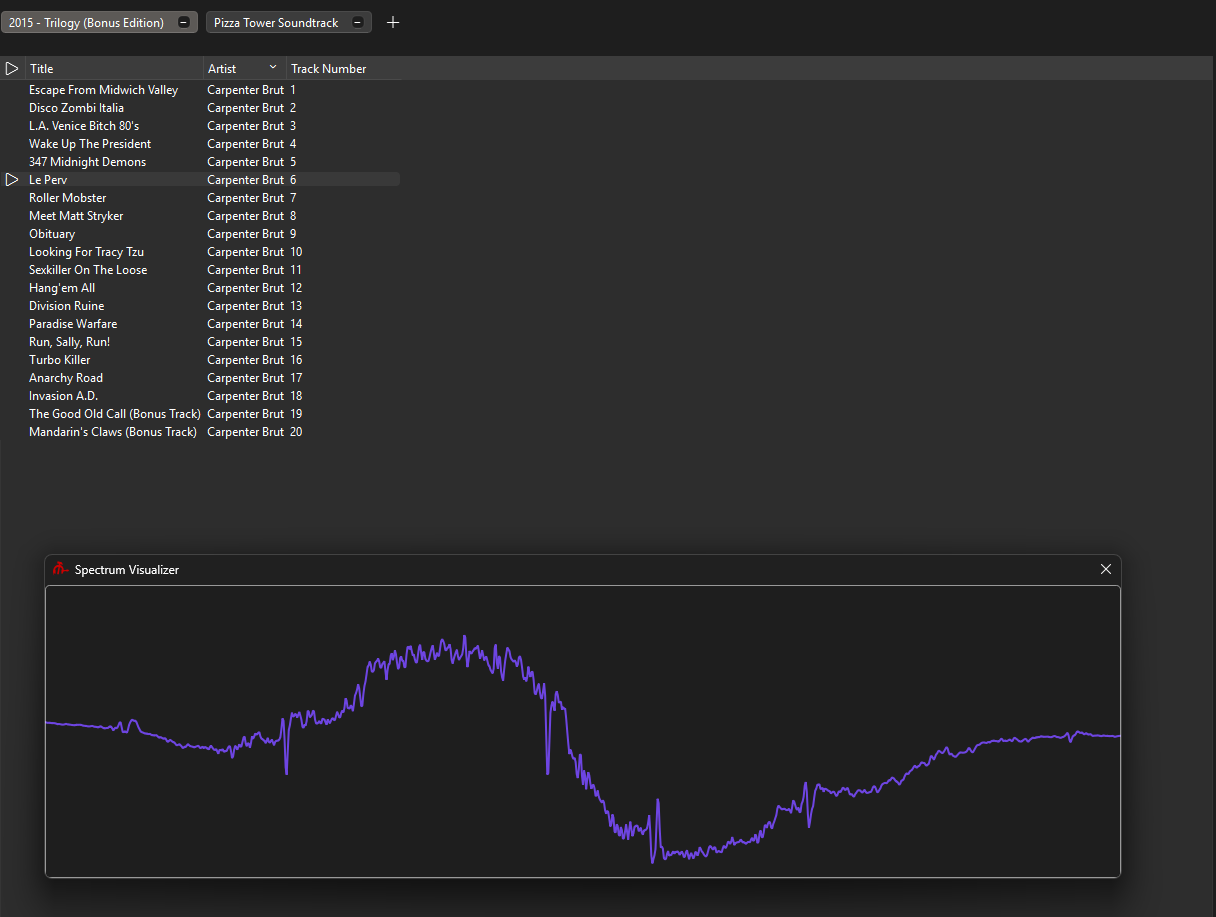Select the track Anarchy Road
The width and height of the screenshot is (1216, 917).
click(66, 378)
